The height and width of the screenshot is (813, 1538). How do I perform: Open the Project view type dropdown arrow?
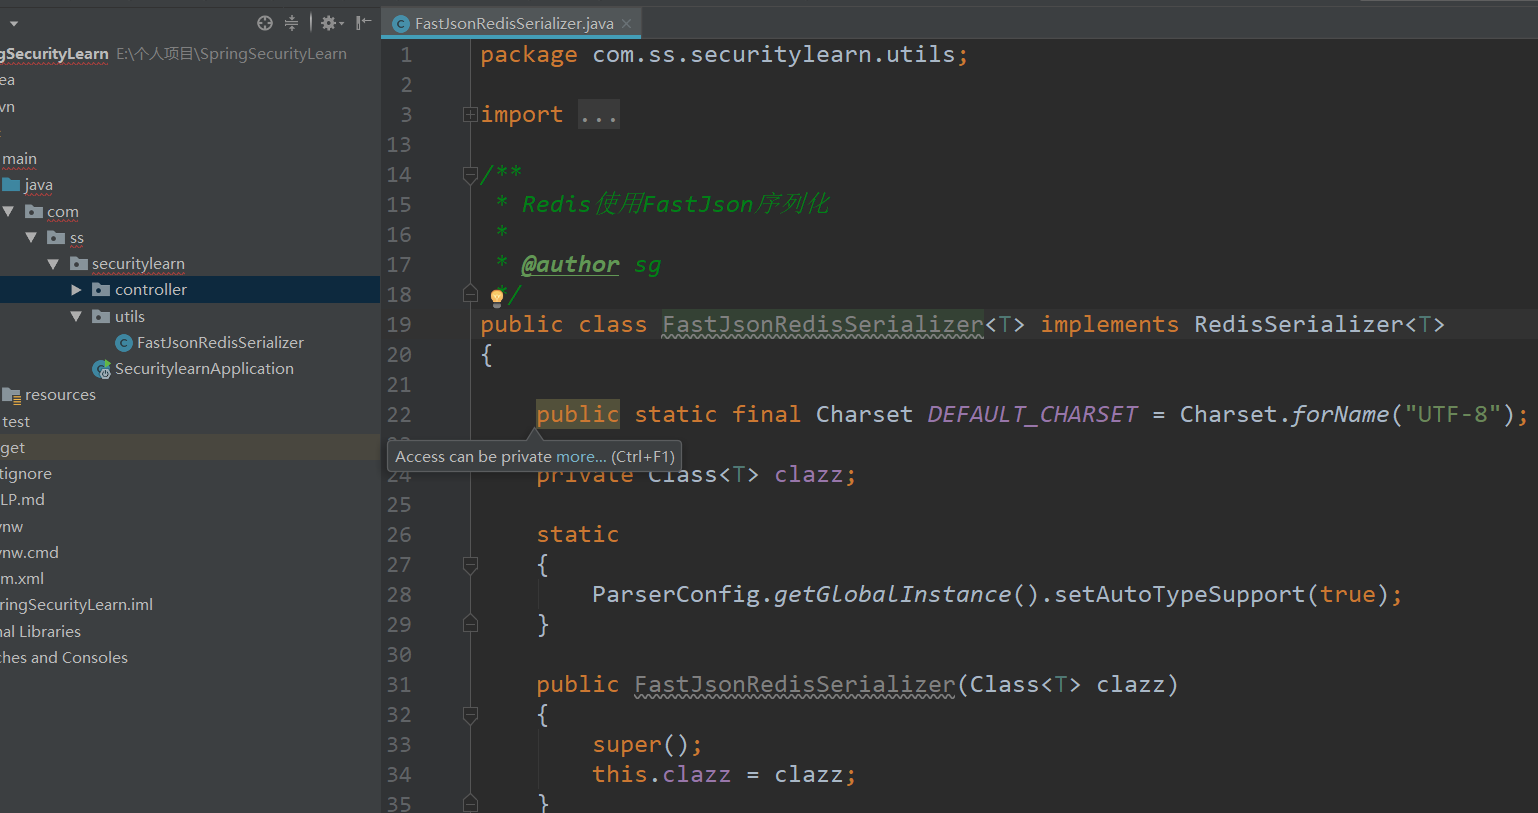13,23
